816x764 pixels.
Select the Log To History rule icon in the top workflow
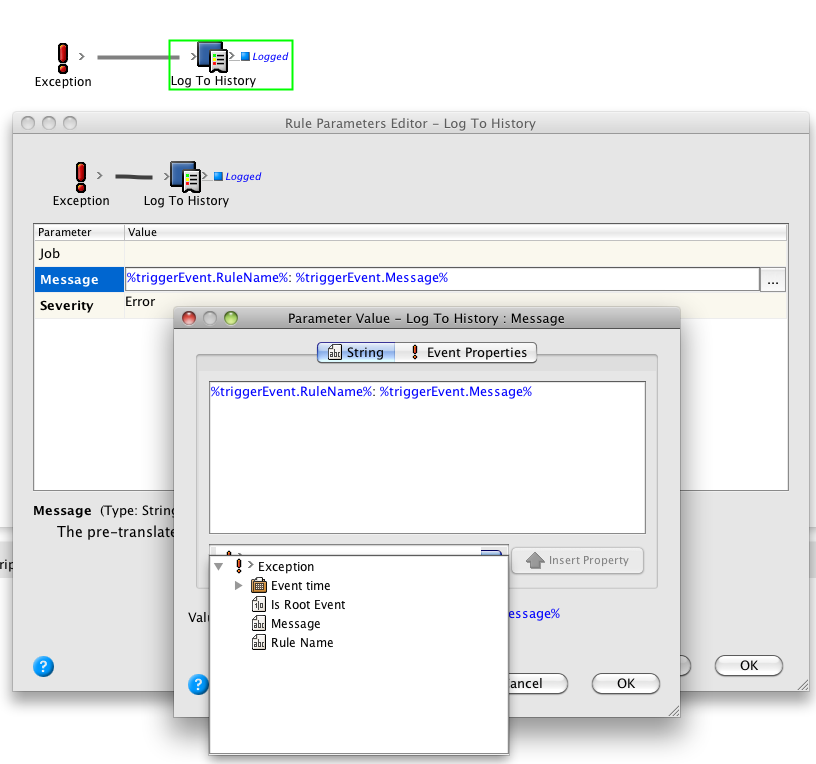click(211, 56)
